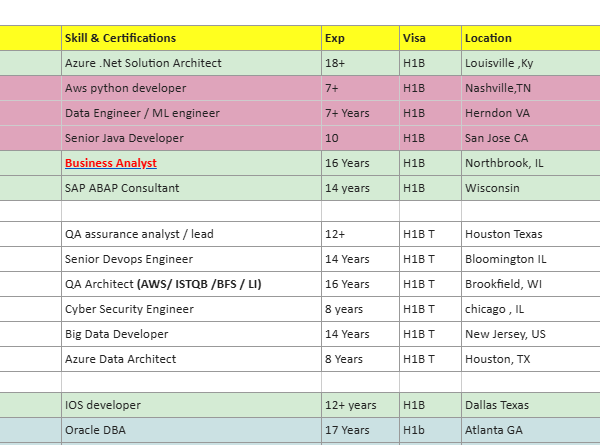Click the IOS developer cell
This screenshot has width=600, height=445.
click(191, 405)
